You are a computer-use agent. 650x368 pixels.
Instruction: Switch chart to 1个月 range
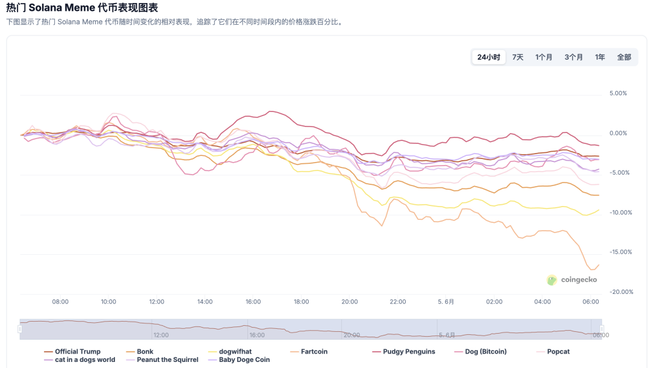543,57
